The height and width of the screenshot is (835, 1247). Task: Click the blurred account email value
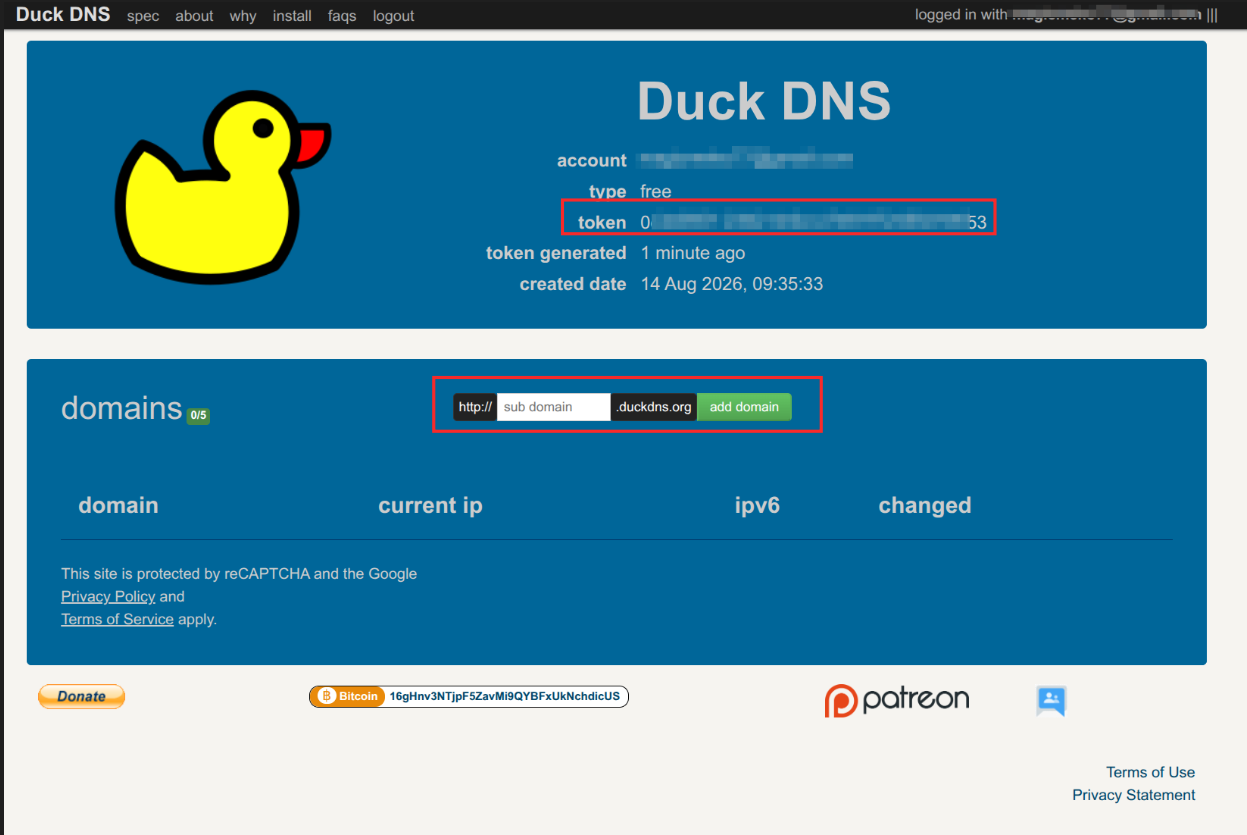[x=746, y=159]
